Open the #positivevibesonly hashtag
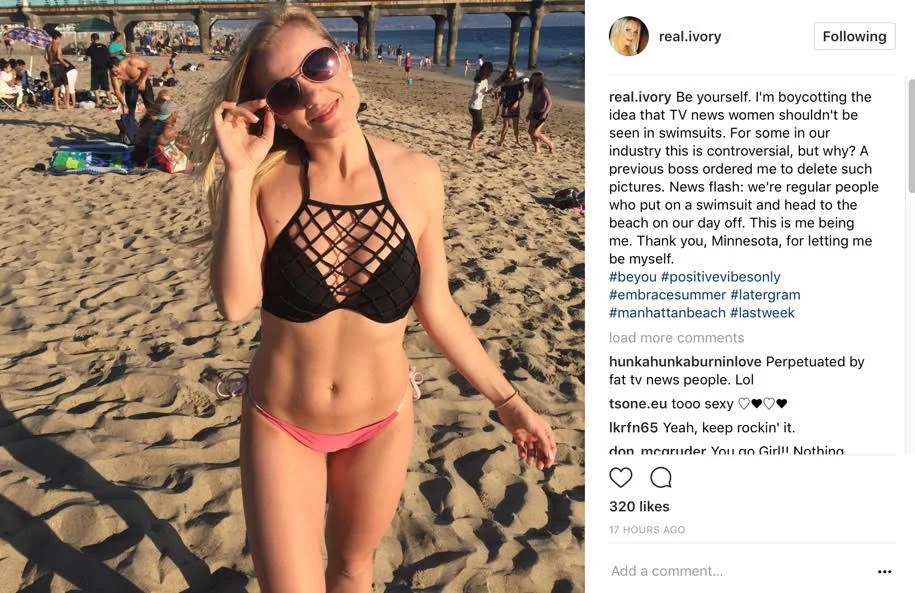915x593 pixels. pyautogui.click(x=720, y=277)
